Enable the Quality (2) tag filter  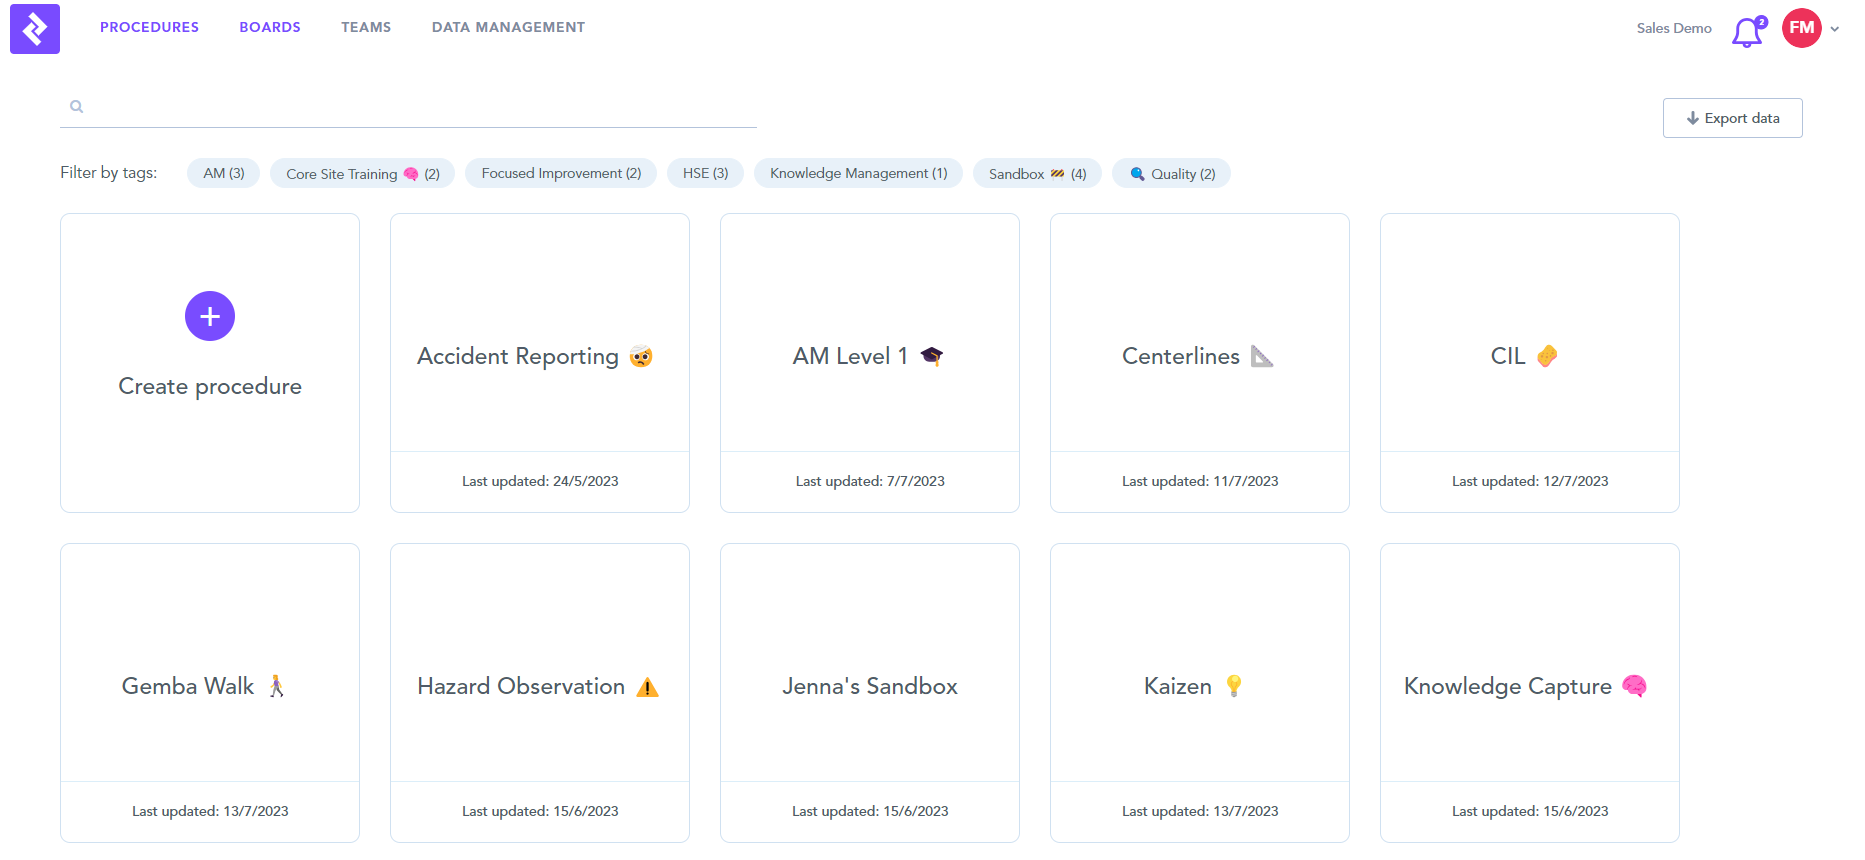[1172, 173]
